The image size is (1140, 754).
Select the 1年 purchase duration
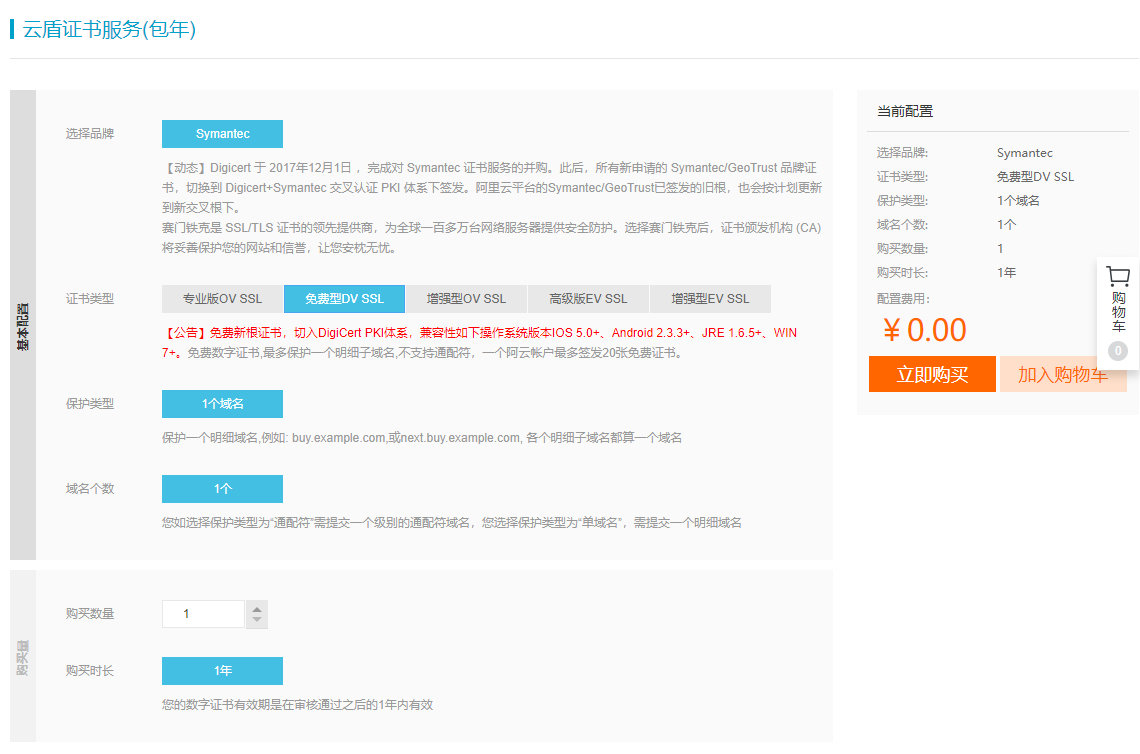click(222, 670)
